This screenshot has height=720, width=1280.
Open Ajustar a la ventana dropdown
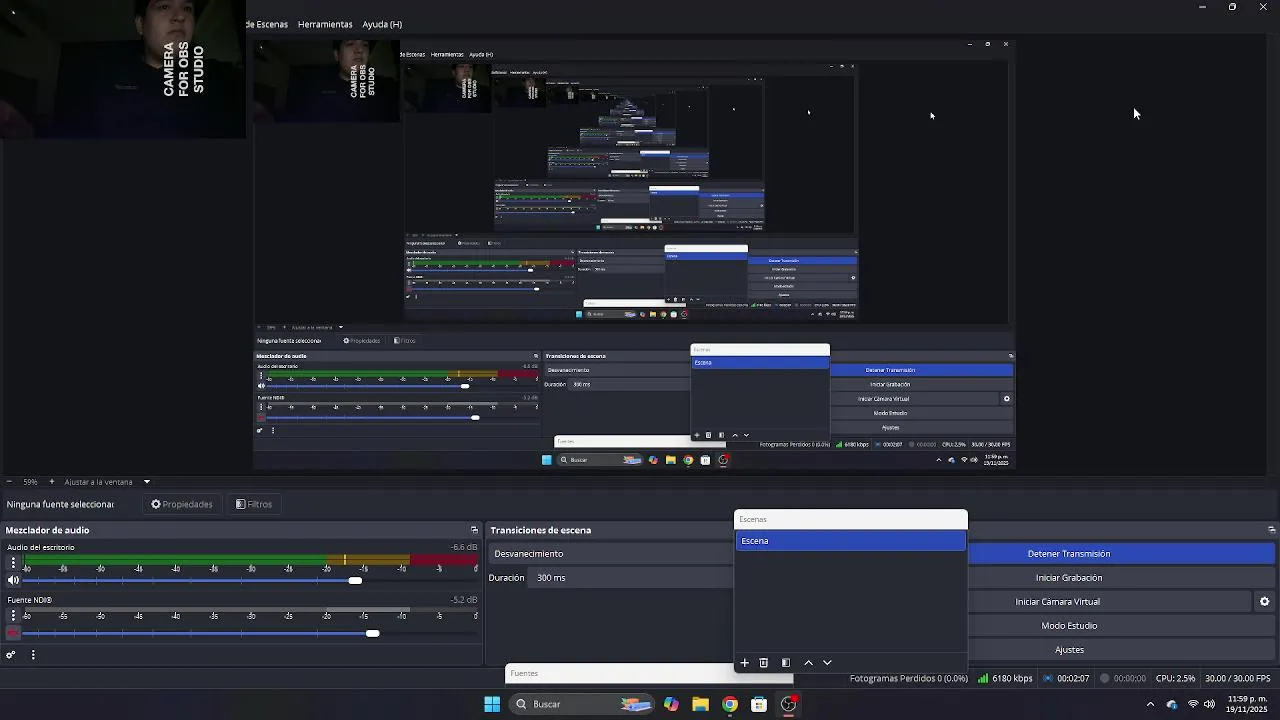[x=146, y=482]
